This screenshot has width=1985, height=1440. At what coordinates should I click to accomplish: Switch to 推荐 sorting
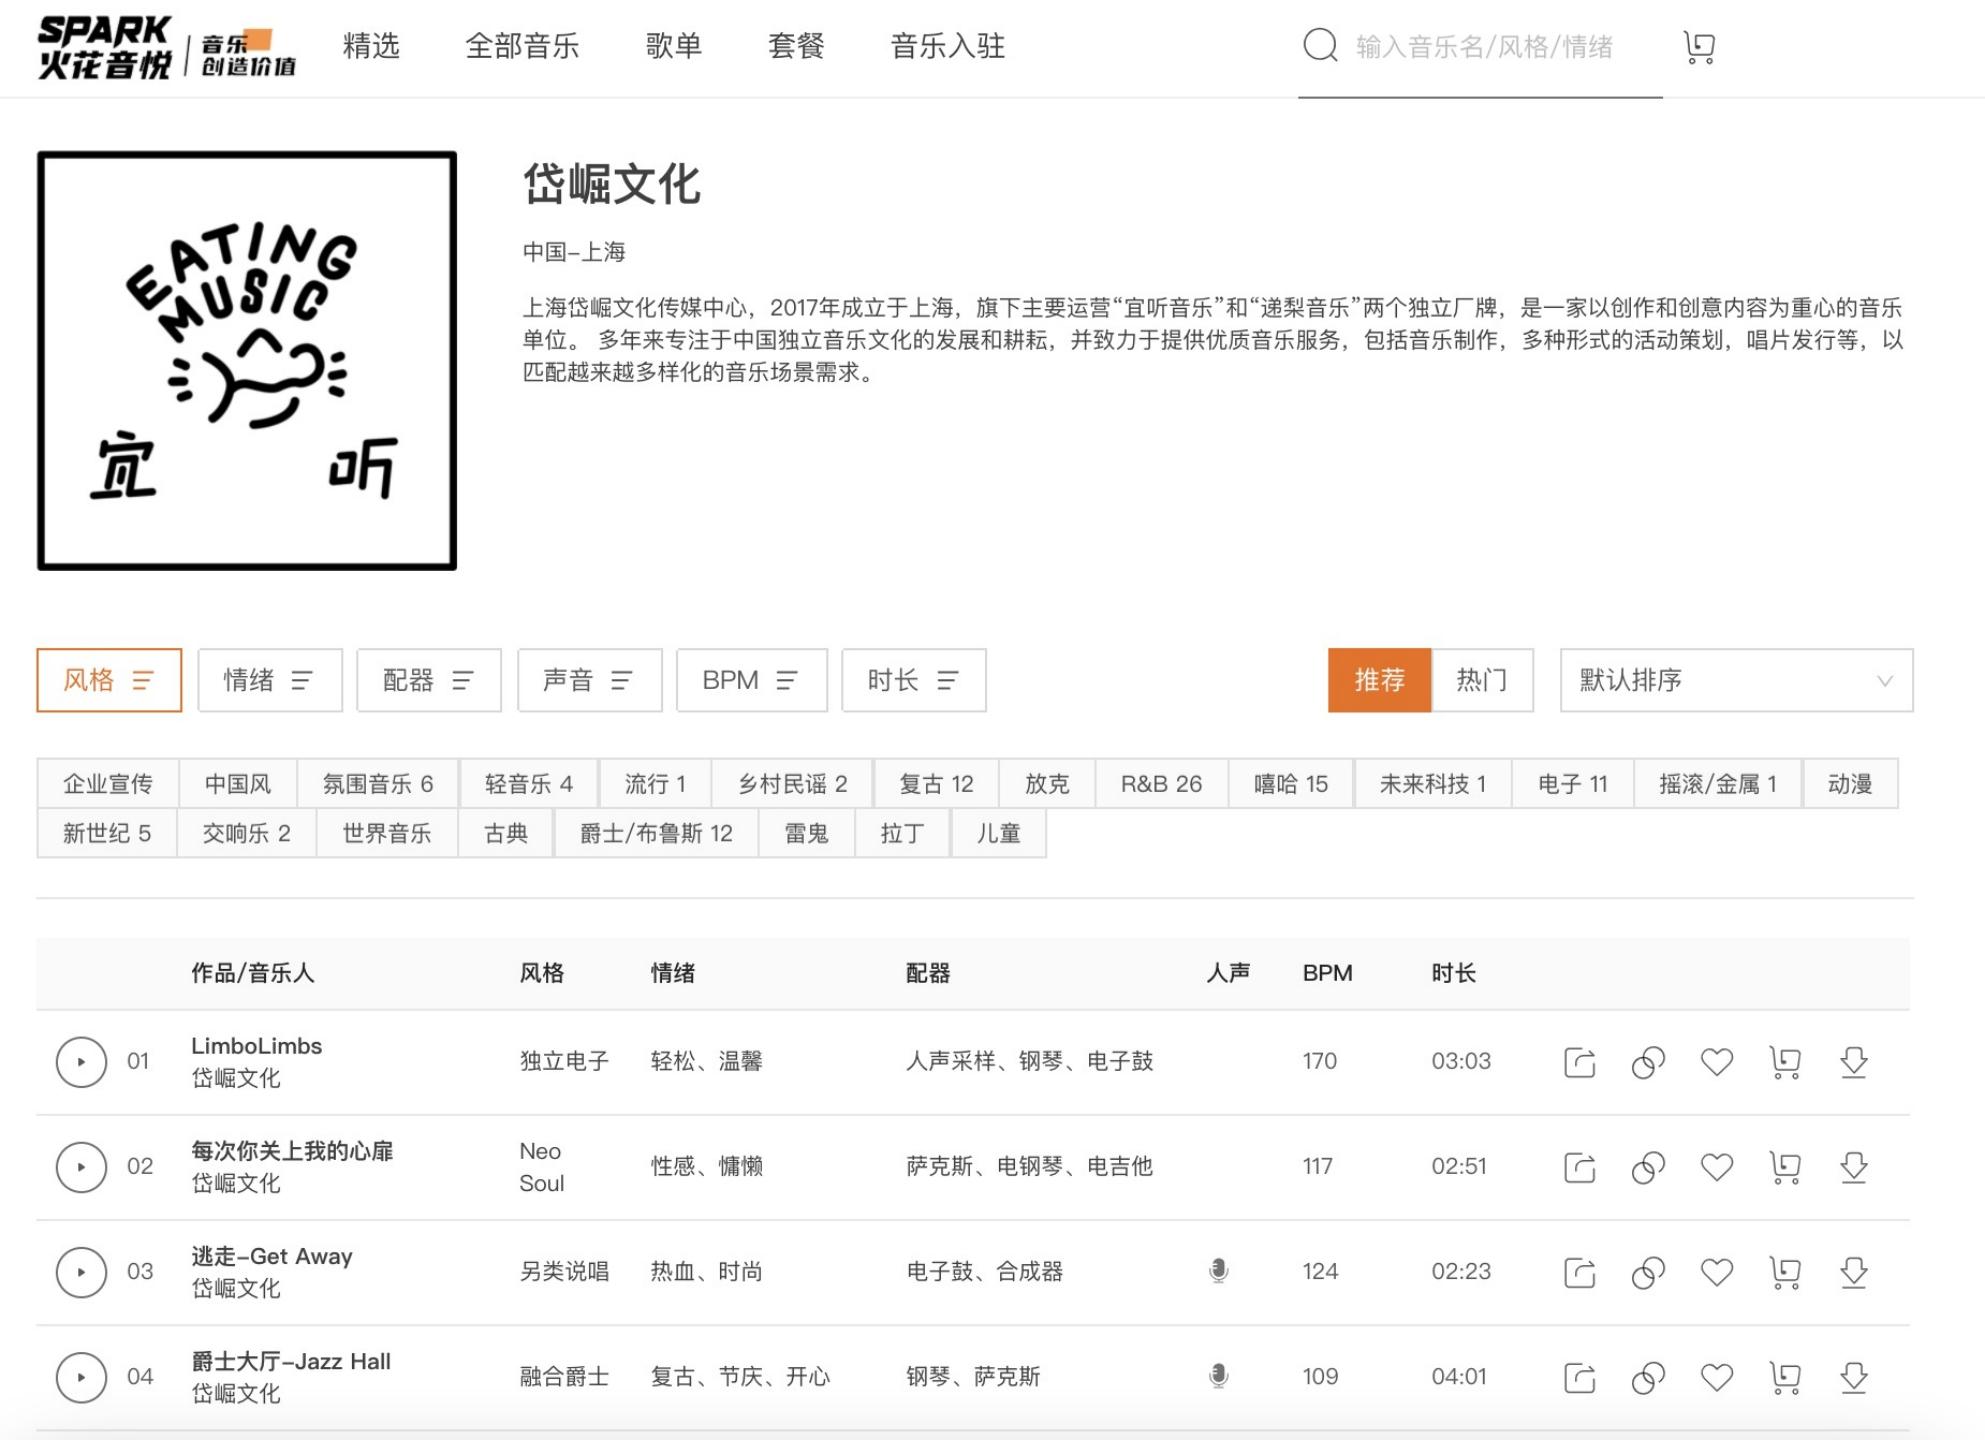pos(1379,680)
